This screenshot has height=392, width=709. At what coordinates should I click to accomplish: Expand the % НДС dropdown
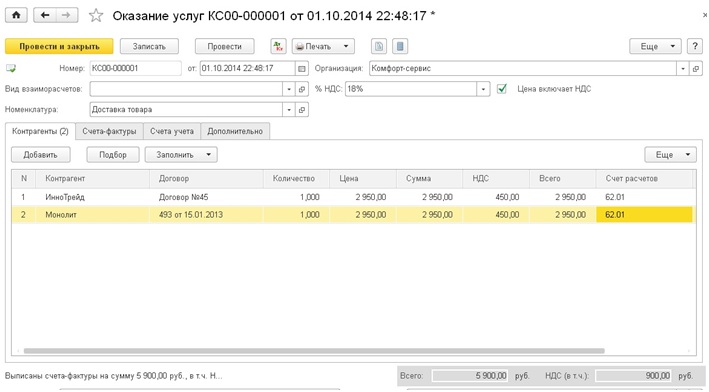(x=483, y=89)
